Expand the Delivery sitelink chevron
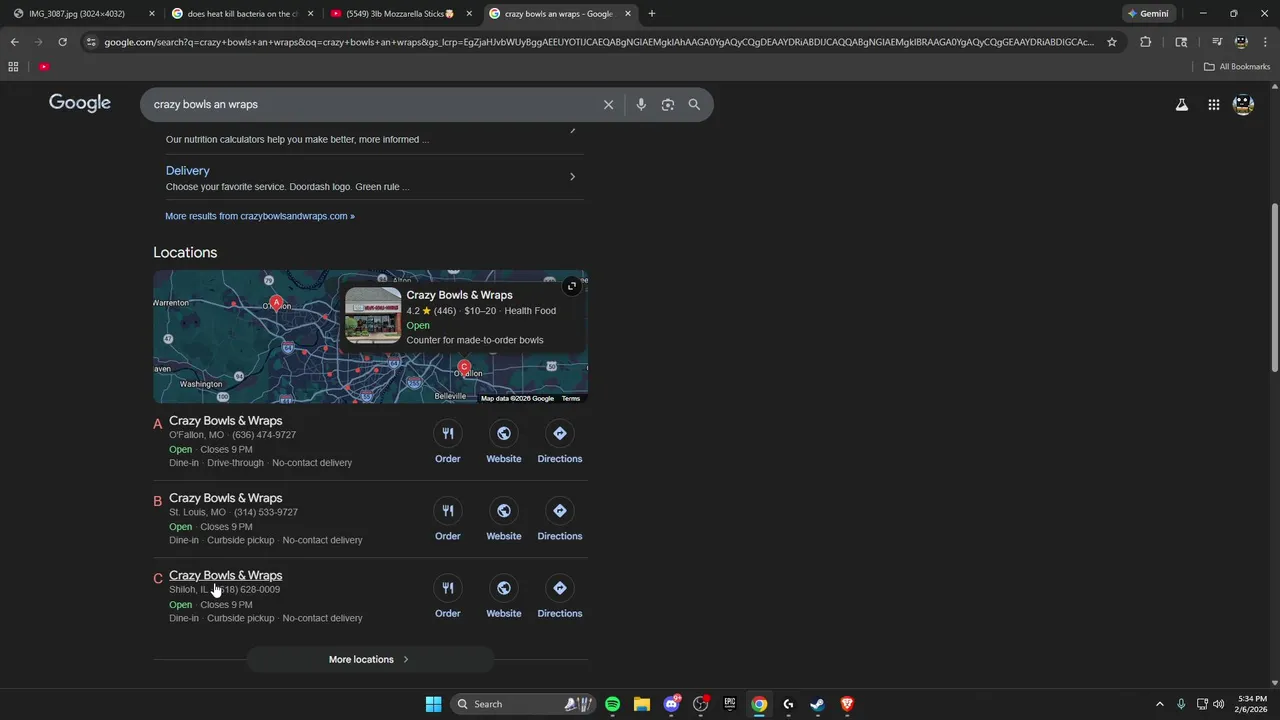 point(572,177)
